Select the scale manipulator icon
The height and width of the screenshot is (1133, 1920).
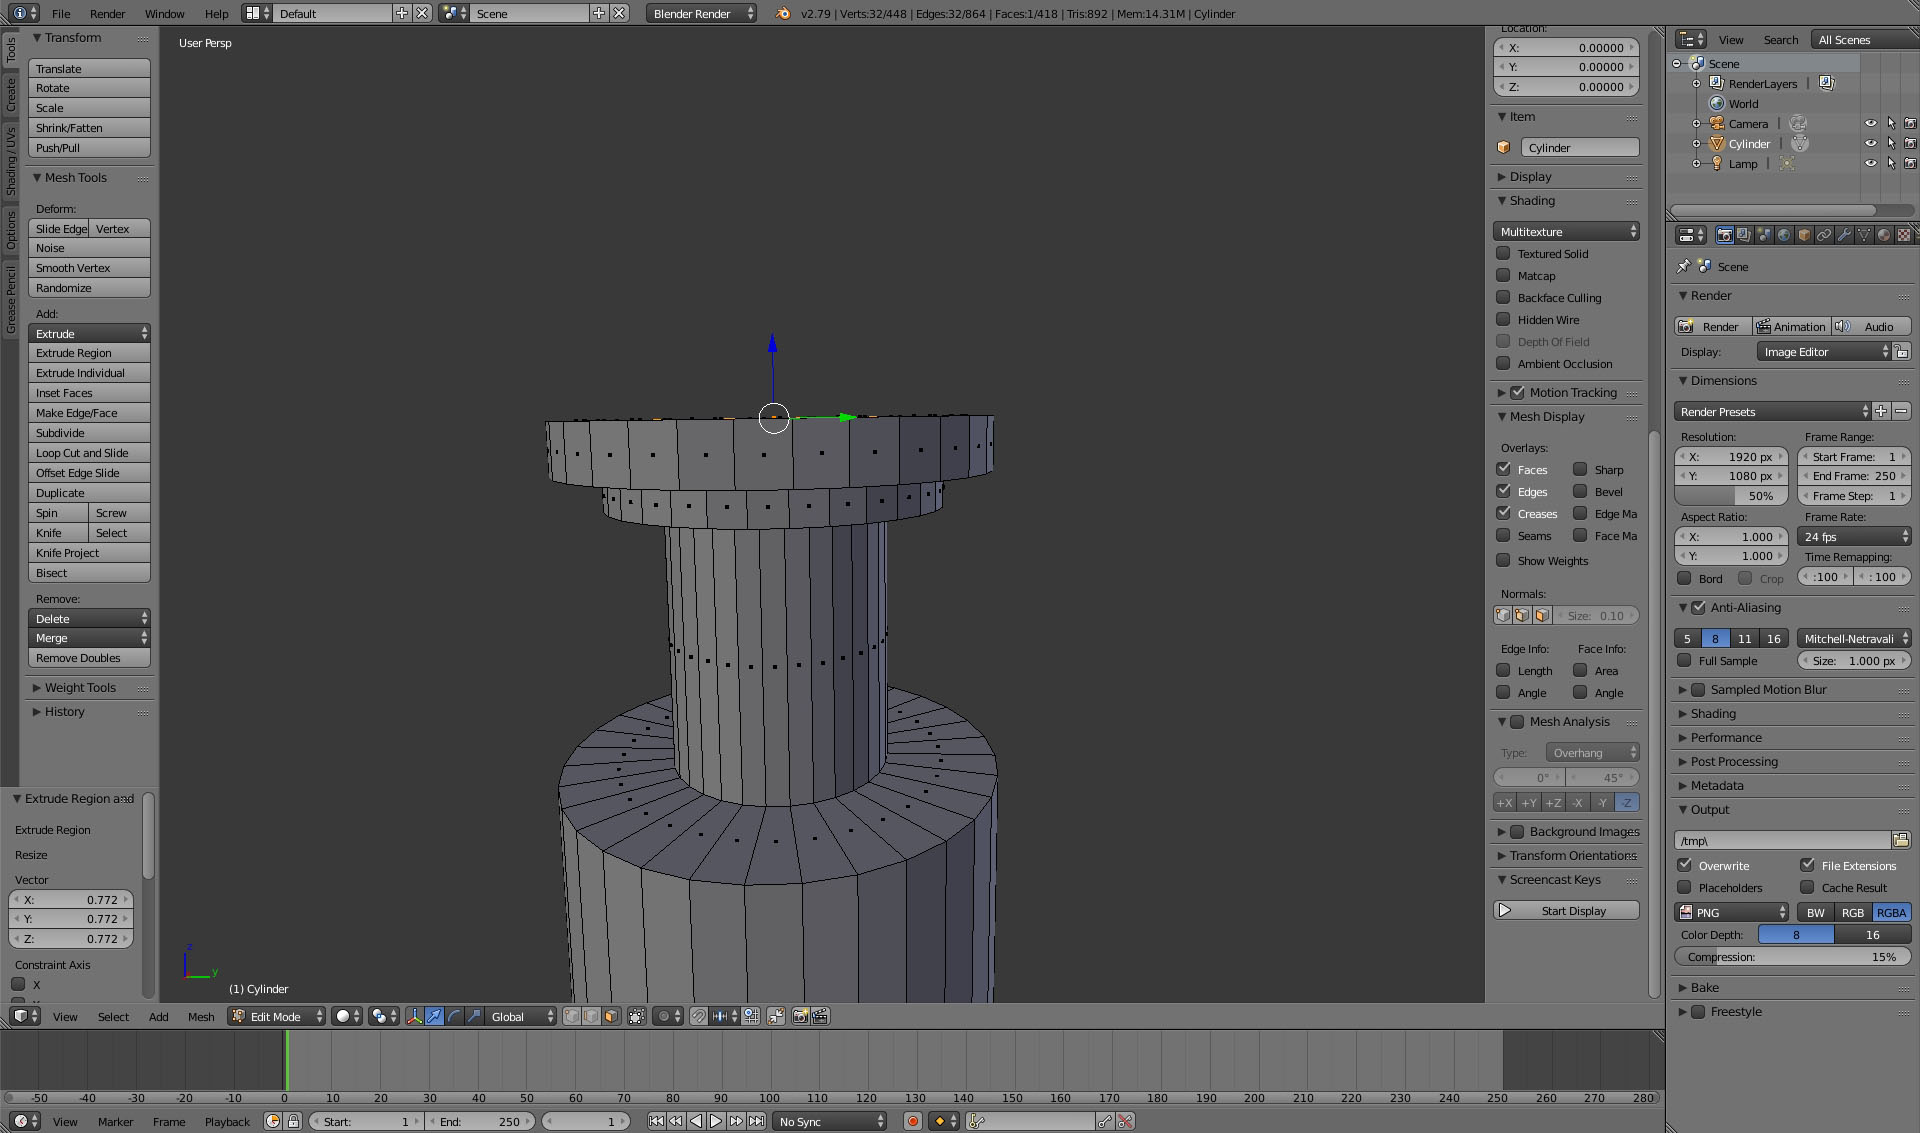tap(474, 1016)
